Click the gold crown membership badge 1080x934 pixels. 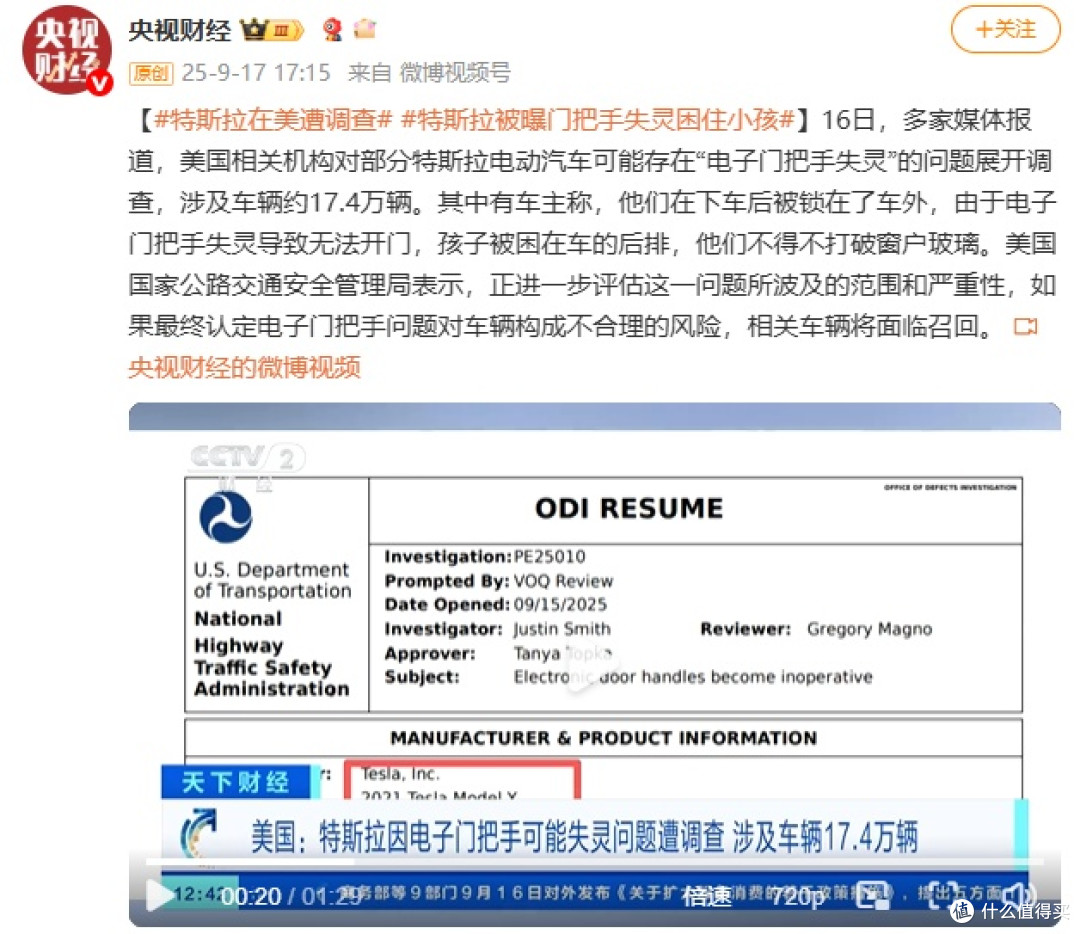[271, 30]
